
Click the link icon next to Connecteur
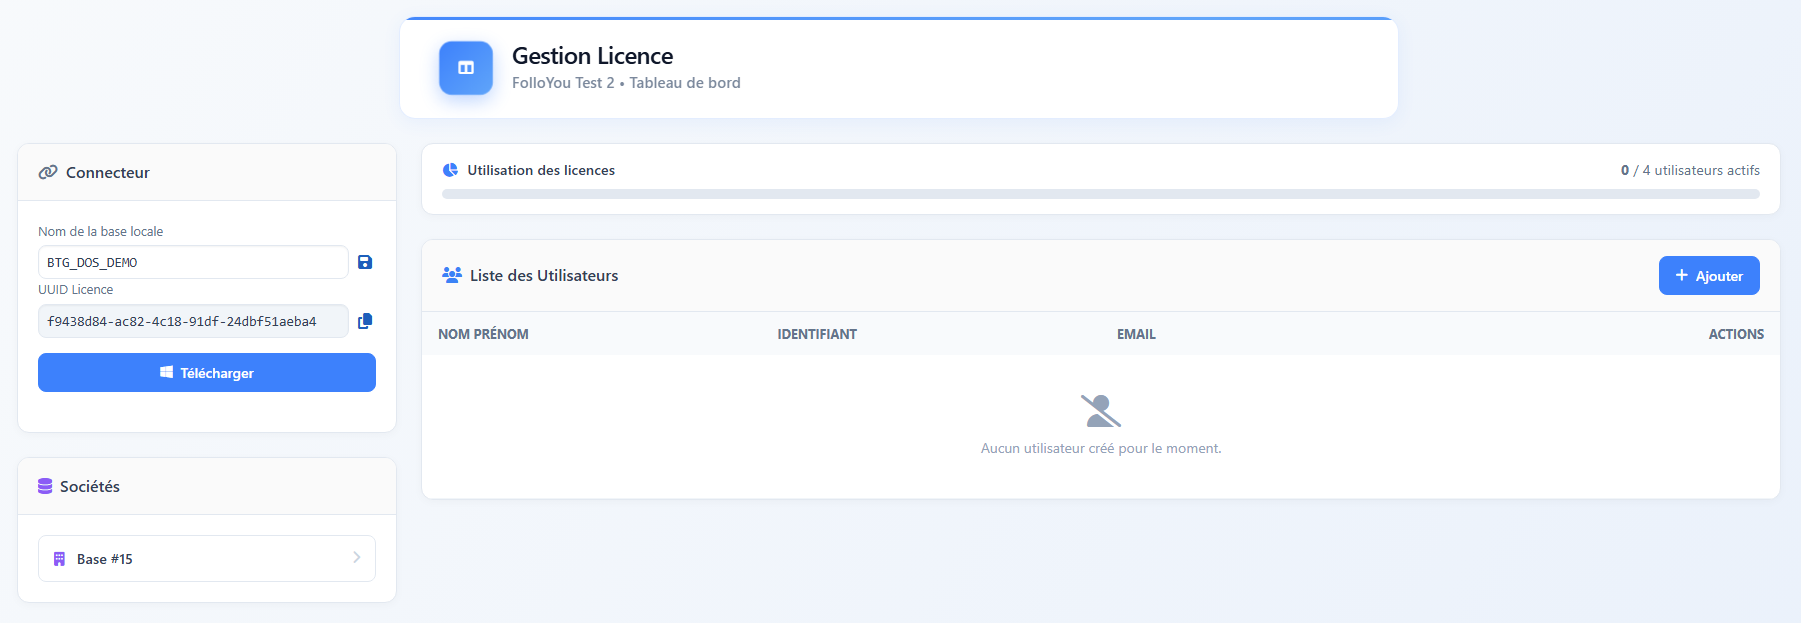pyautogui.click(x=48, y=172)
